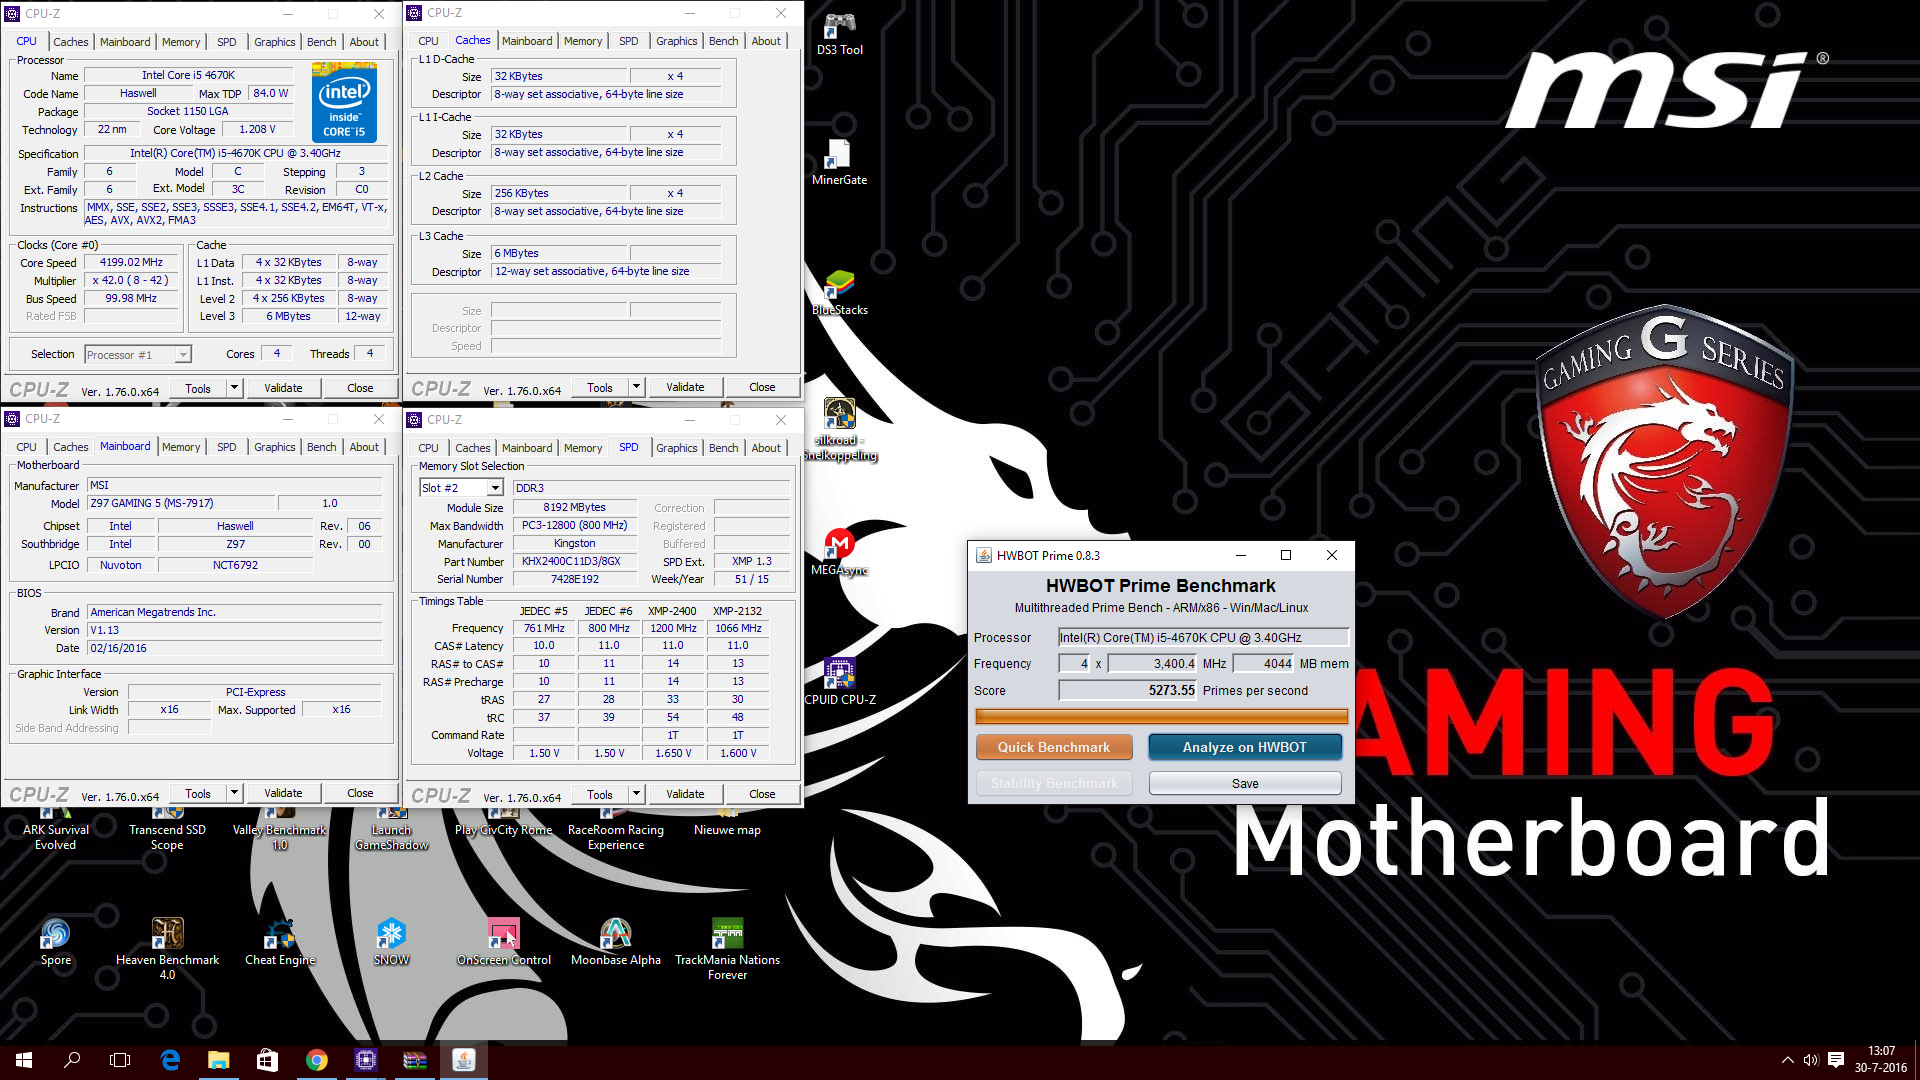Open the Action Center notifications icon
1920x1080 pixels.
point(1836,1060)
